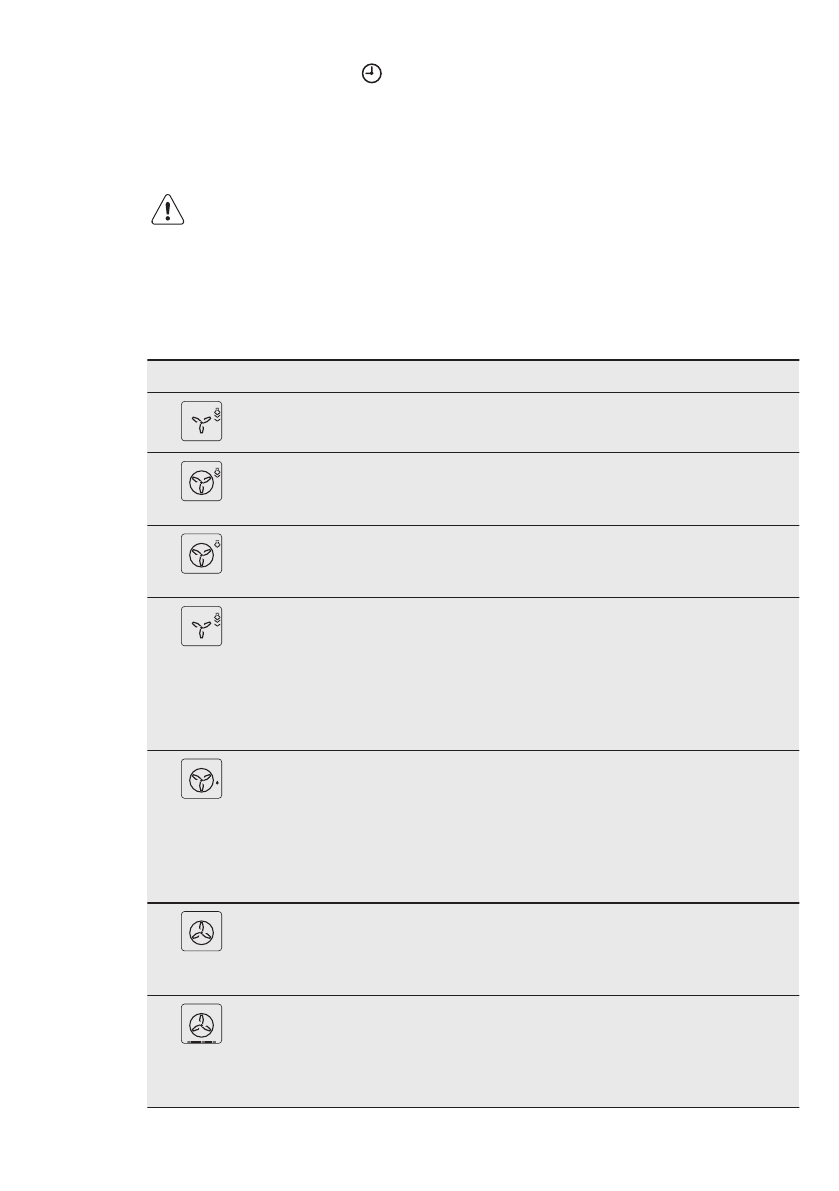Click the heat bar under the last fan icon
The image size is (839, 1191).
(x=201, y=1041)
